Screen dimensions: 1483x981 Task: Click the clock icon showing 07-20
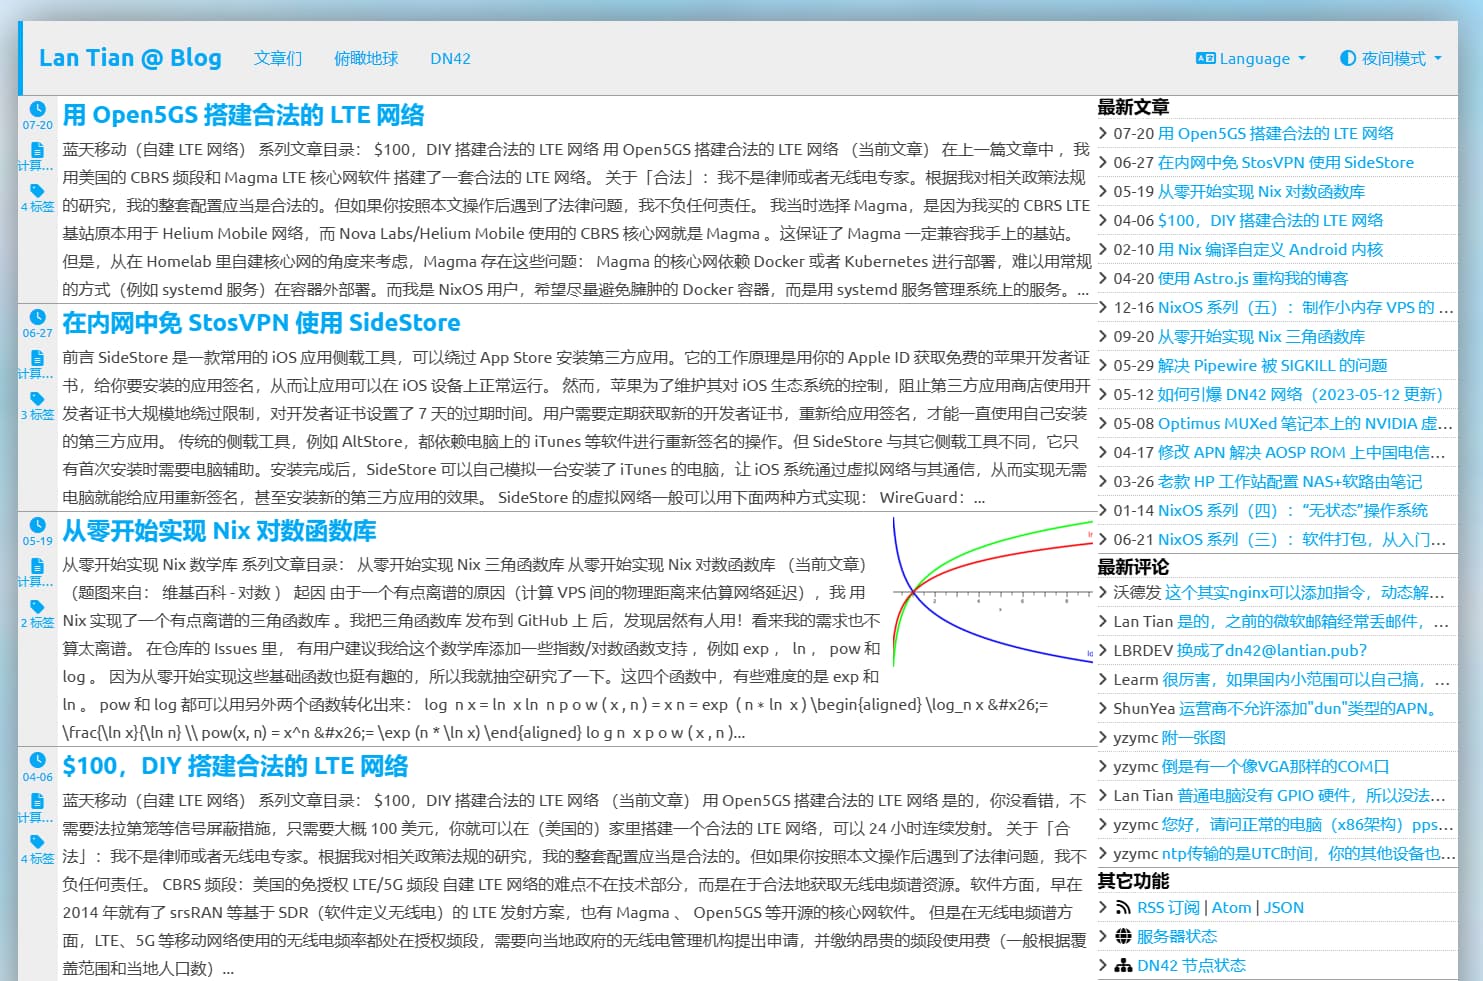point(37,108)
